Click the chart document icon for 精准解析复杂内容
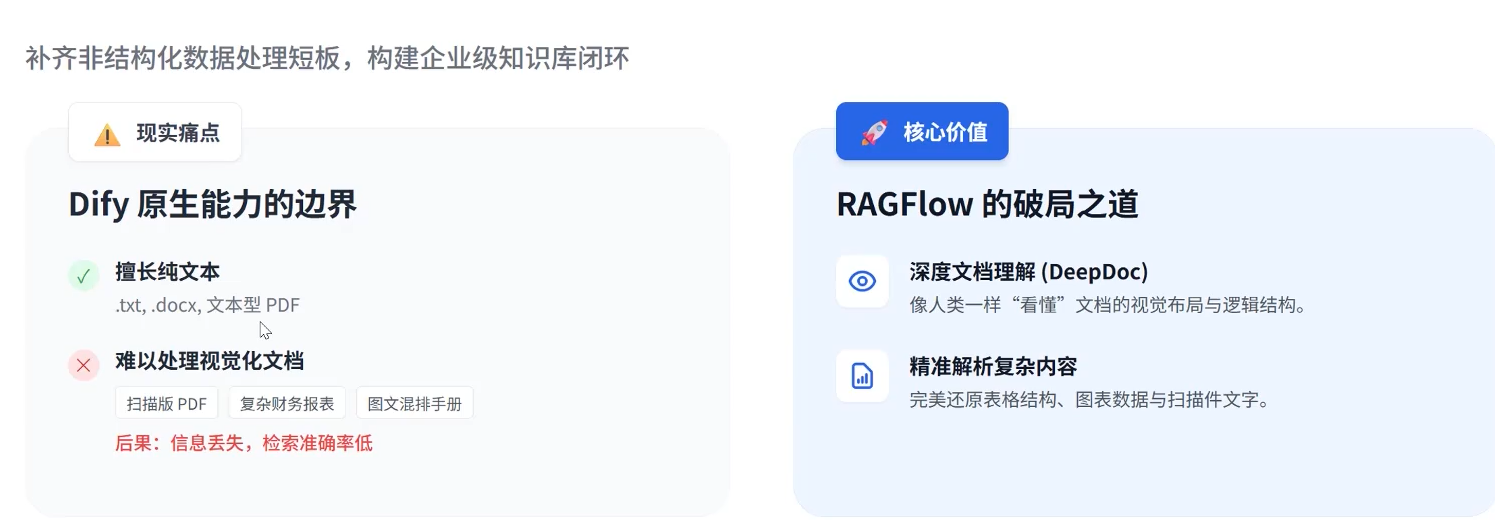Image resolution: width=1495 pixels, height=520 pixels. pyautogui.click(x=862, y=376)
